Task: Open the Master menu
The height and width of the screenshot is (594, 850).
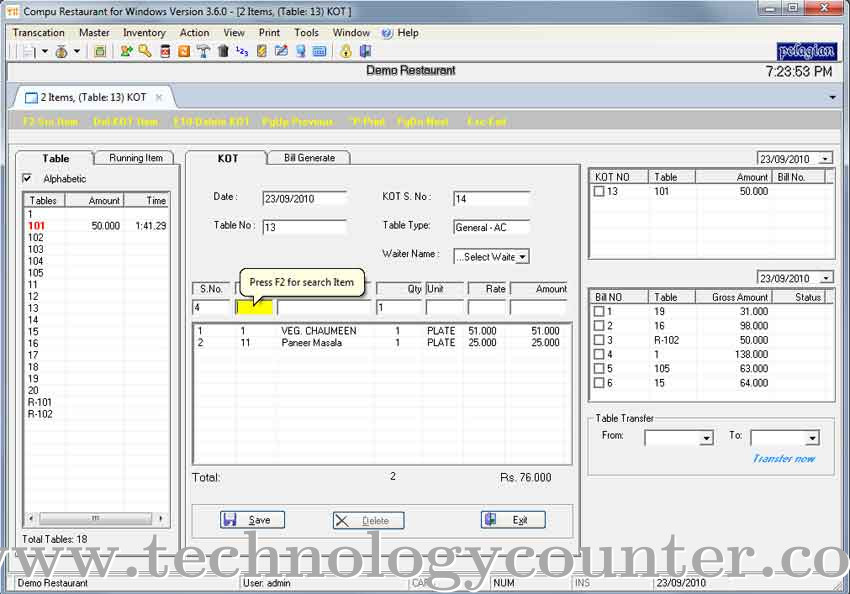Action: point(94,33)
